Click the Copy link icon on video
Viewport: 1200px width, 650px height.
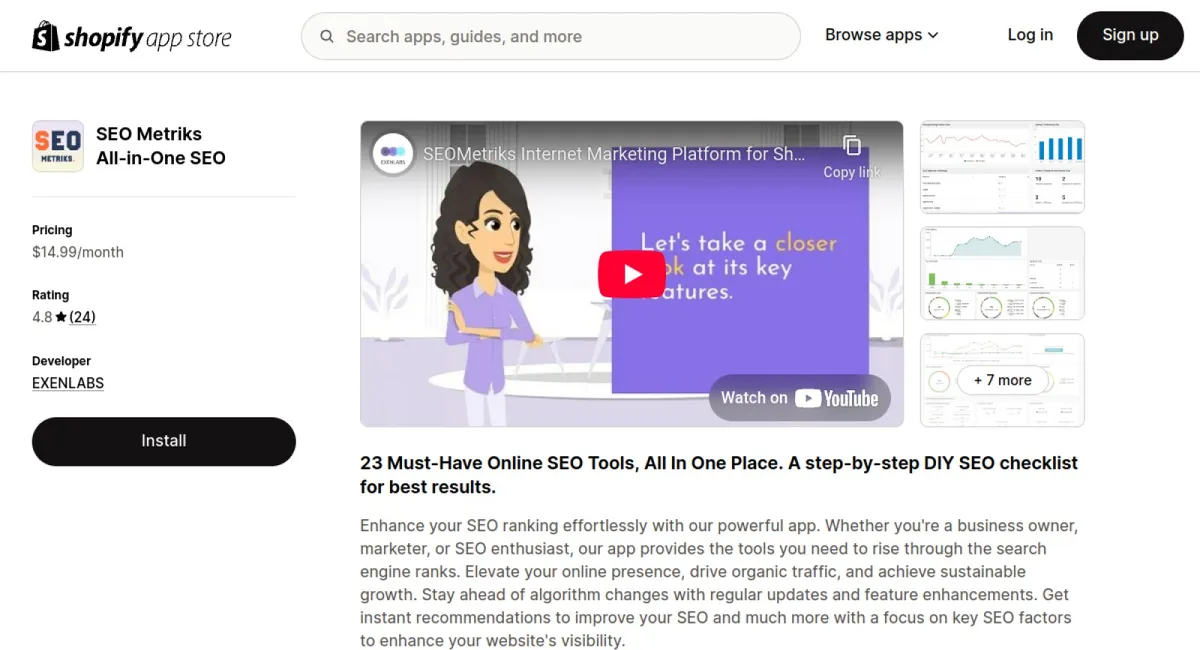[852, 146]
